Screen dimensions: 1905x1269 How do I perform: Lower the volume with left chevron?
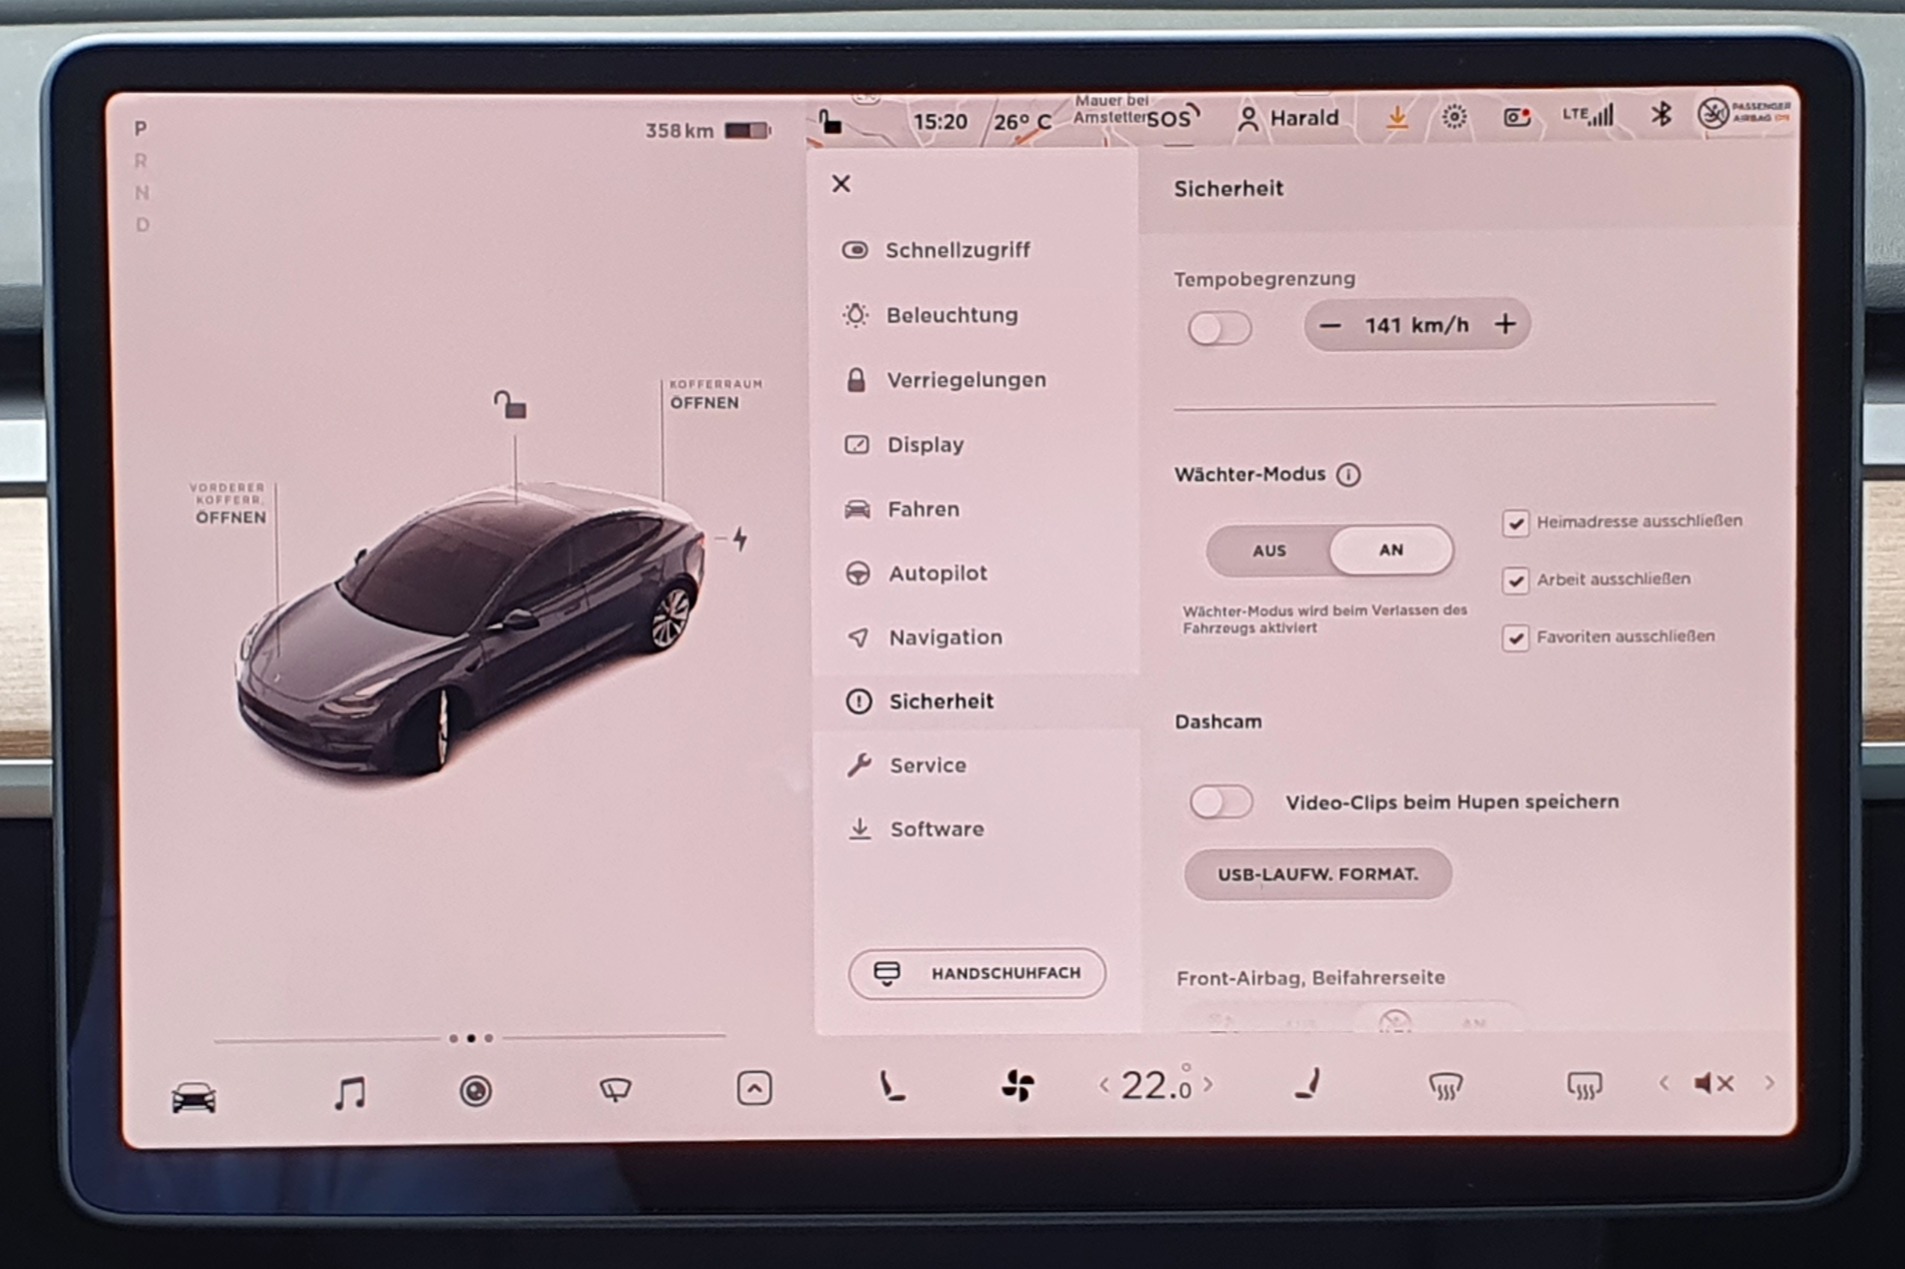pos(1664,1083)
